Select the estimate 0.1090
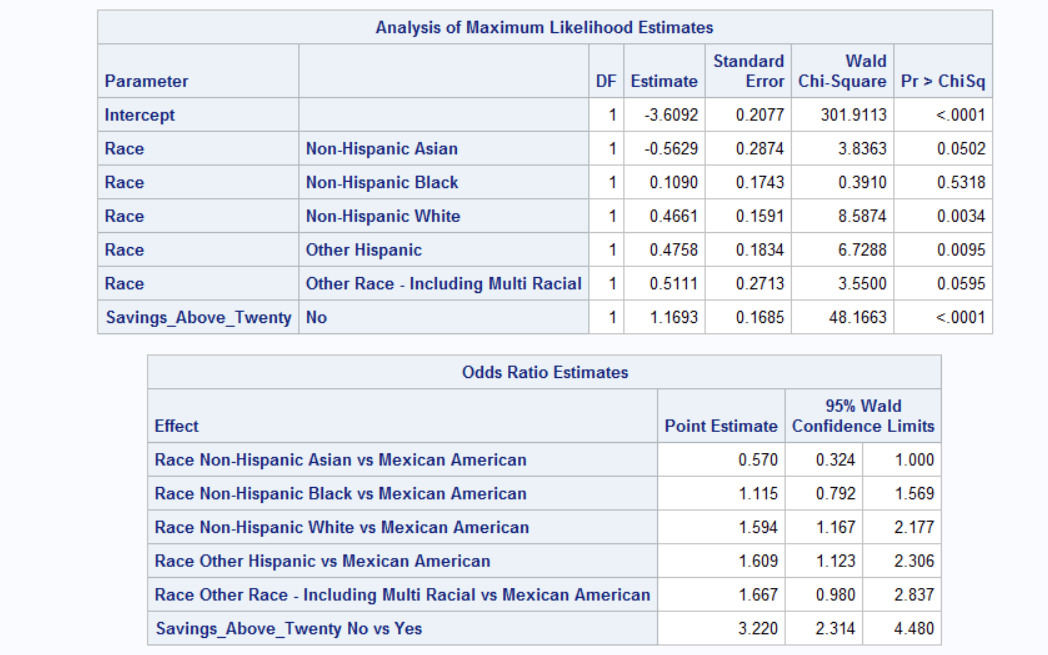The image size is (1048, 655). click(674, 182)
